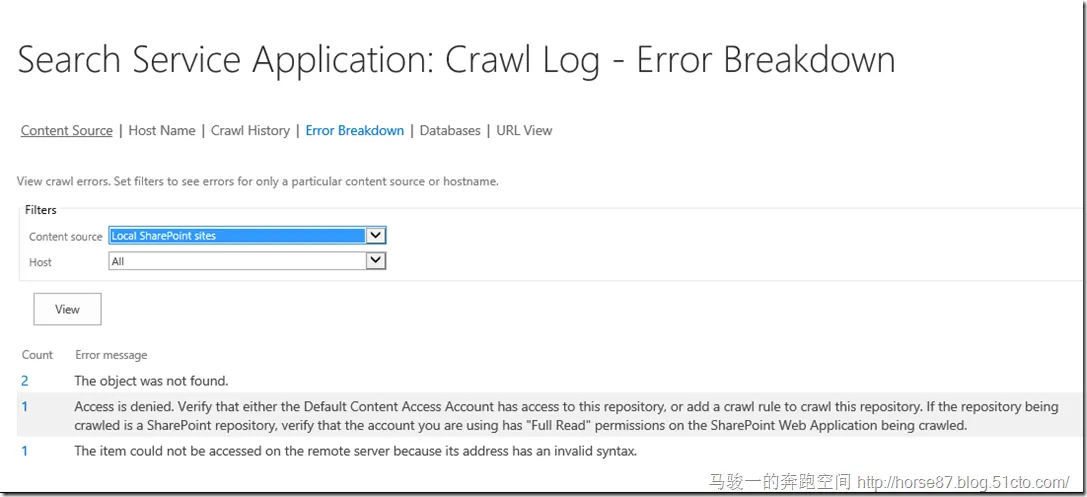Image resolution: width=1087 pixels, height=497 pixels.
Task: Open the Host dropdown showing All
Action: [x=236, y=261]
